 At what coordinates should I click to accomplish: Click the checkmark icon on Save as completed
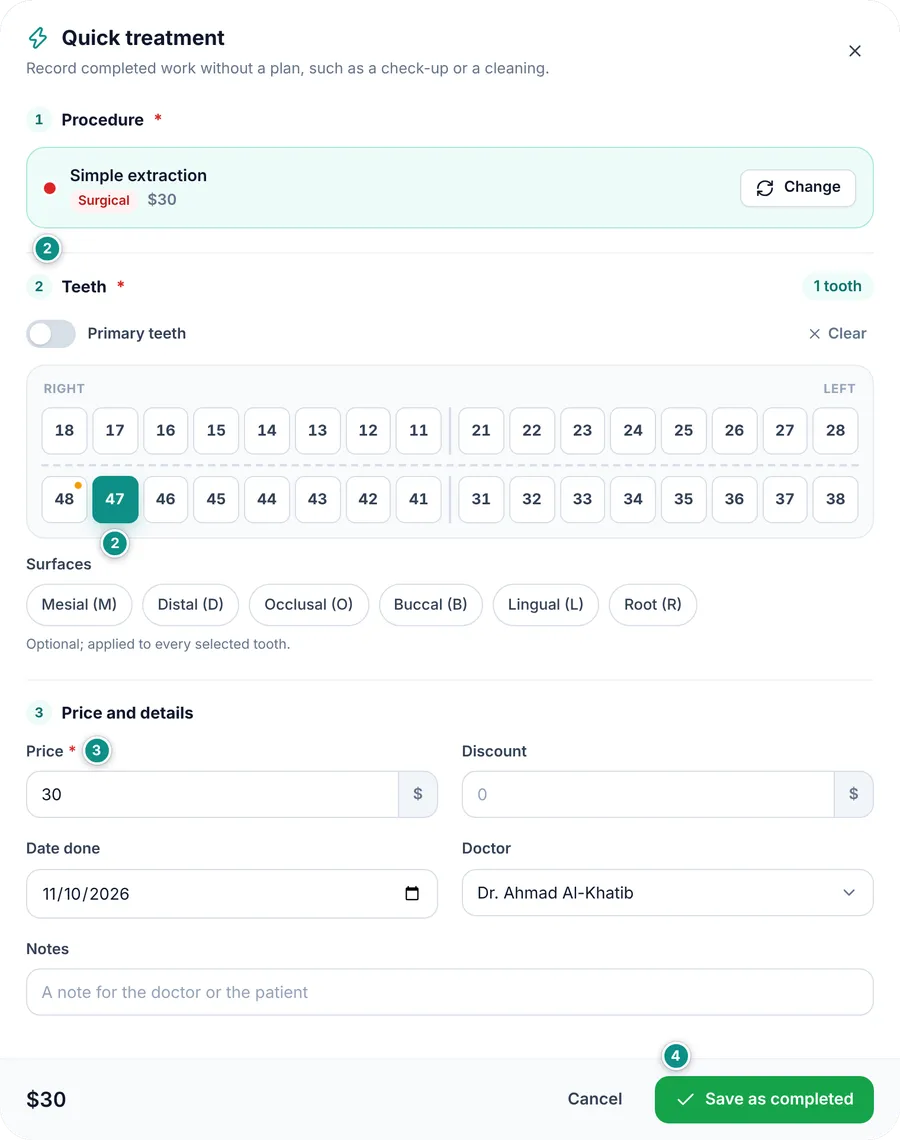pos(685,1099)
